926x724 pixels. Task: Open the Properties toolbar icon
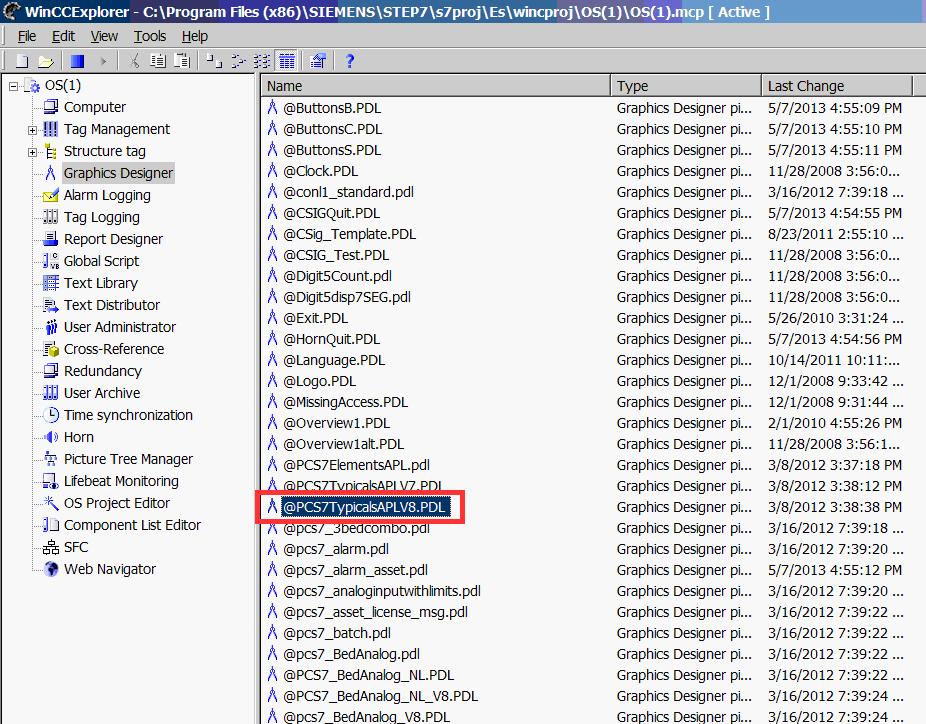point(318,61)
